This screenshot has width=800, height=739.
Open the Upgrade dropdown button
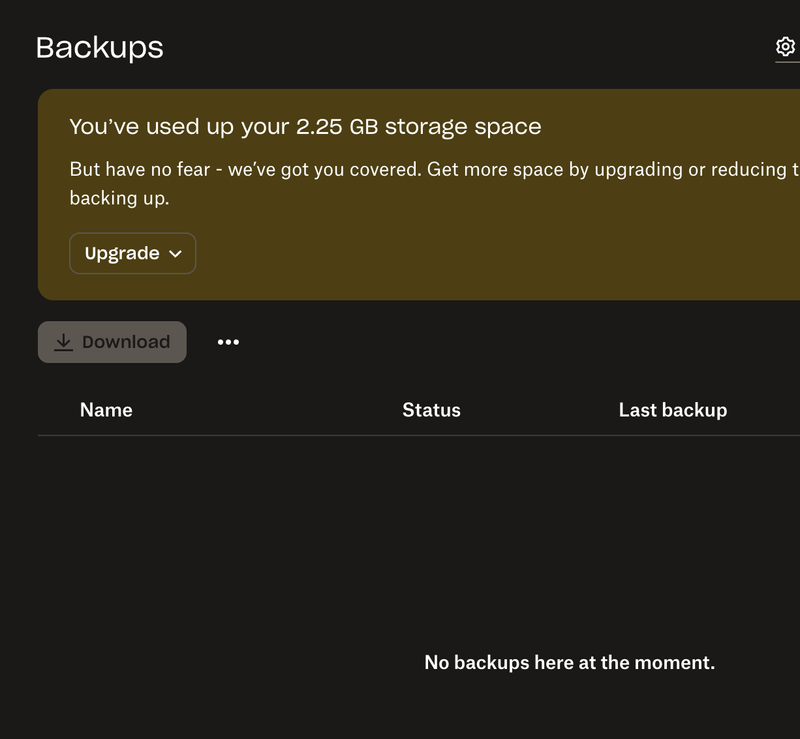(132, 254)
